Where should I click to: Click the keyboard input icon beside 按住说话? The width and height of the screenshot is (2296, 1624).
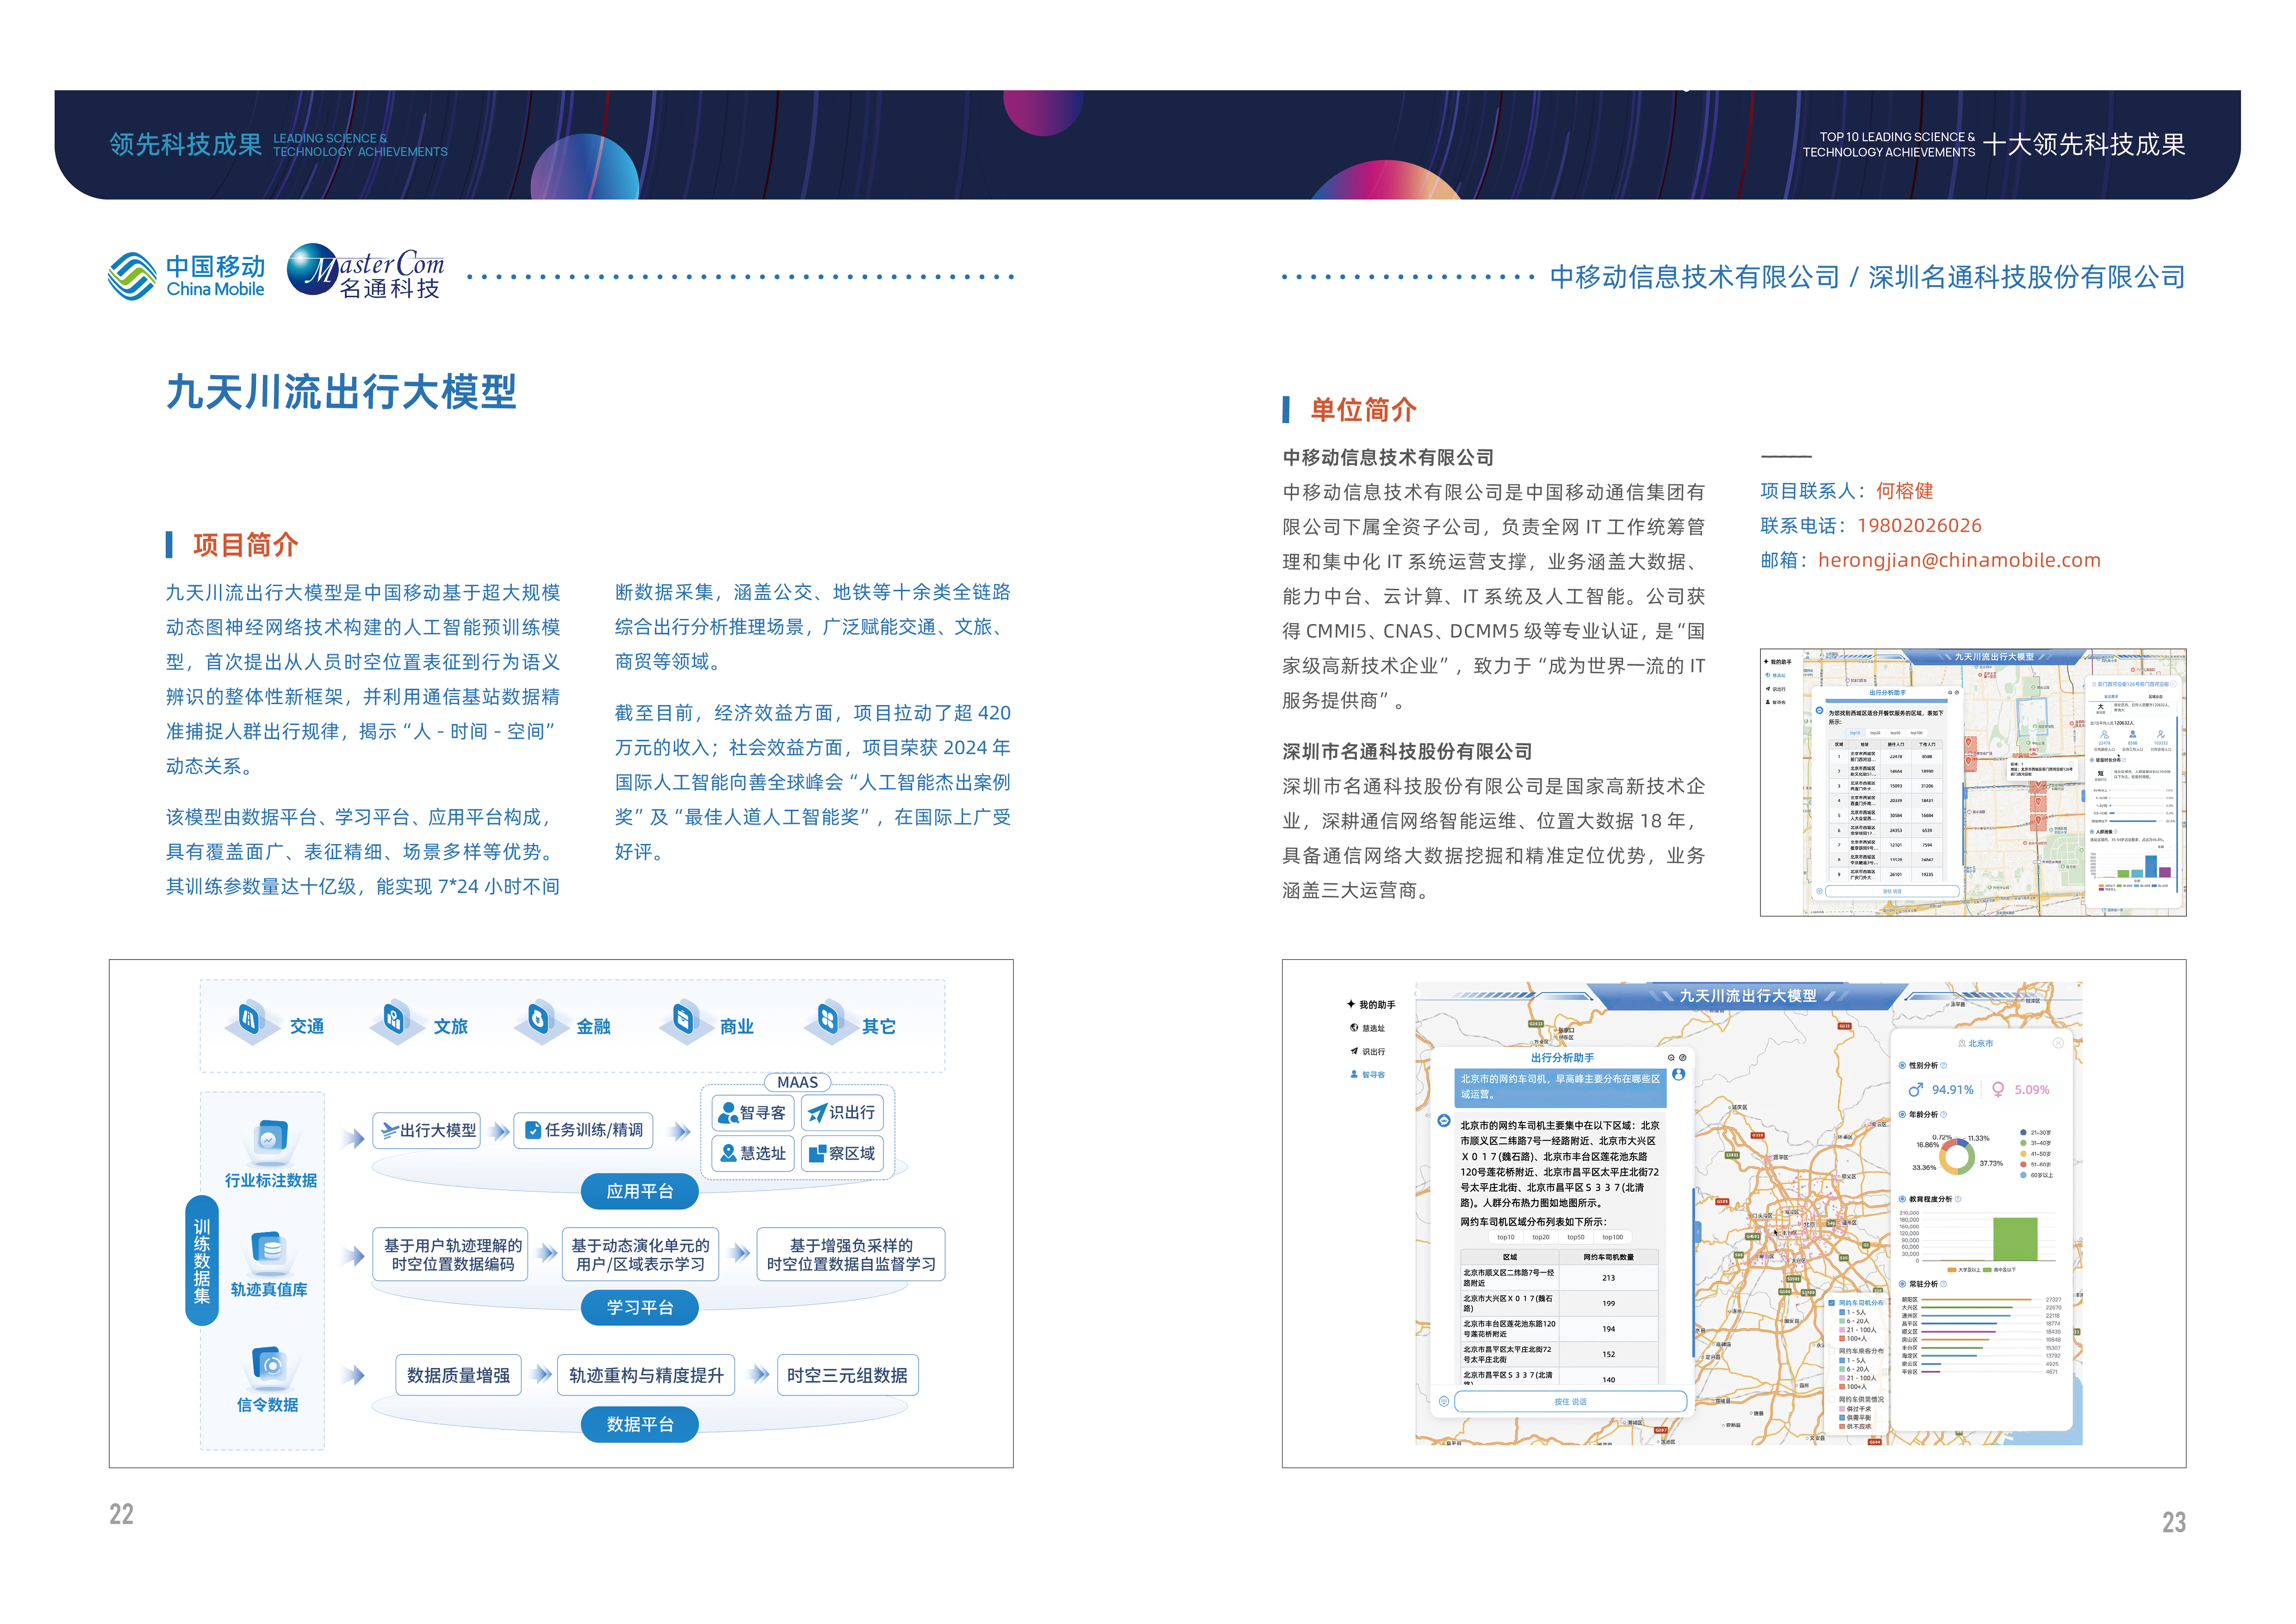(x=1443, y=1401)
